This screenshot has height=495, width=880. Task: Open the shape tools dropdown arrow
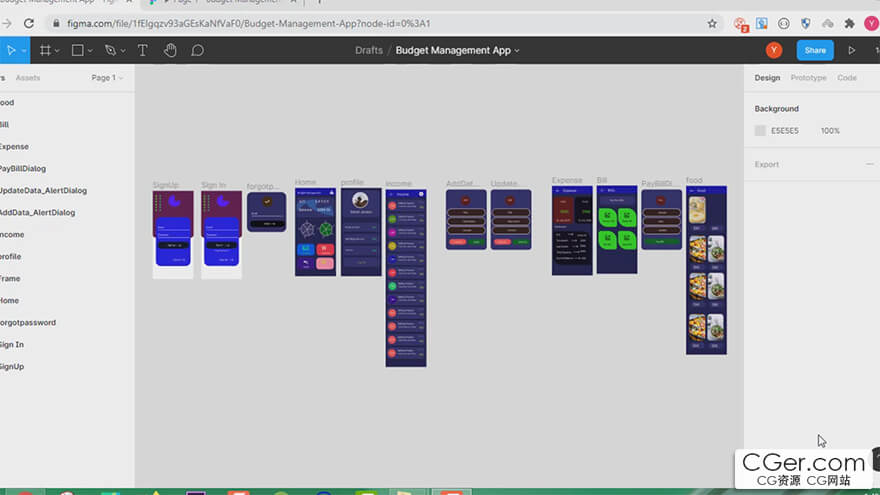(x=90, y=50)
